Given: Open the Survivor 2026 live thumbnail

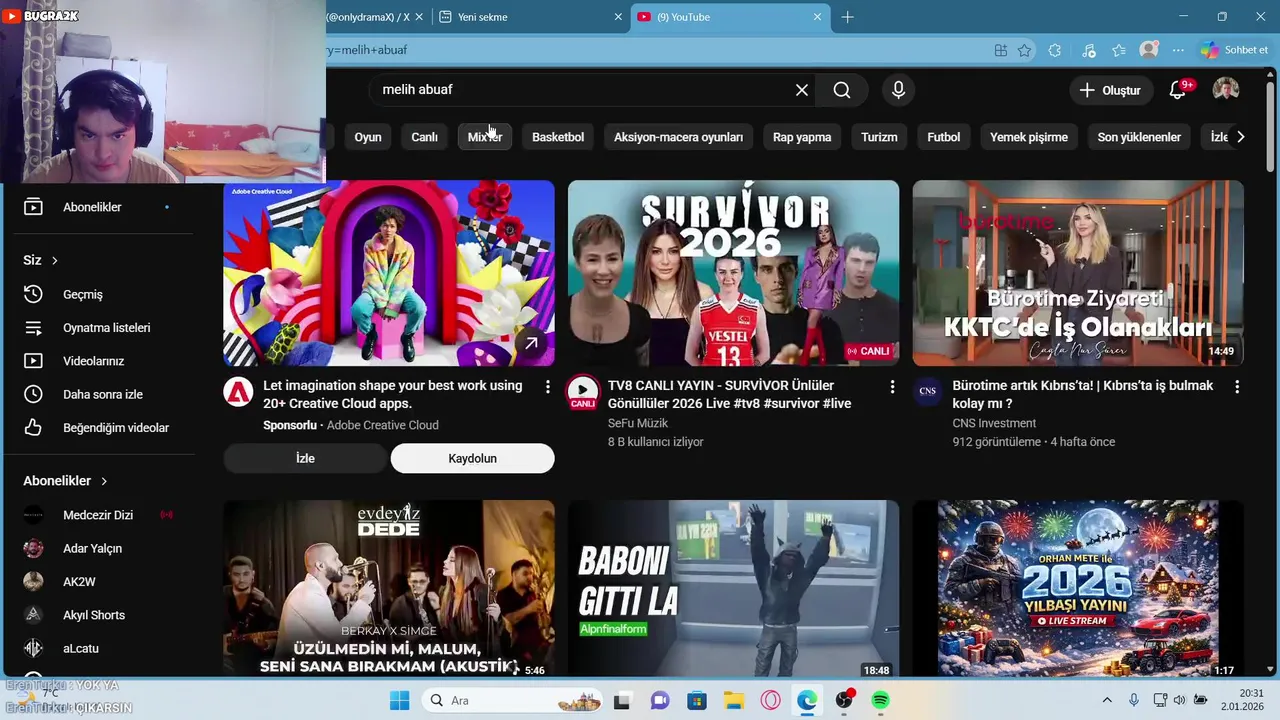Looking at the screenshot, I should 733,273.
